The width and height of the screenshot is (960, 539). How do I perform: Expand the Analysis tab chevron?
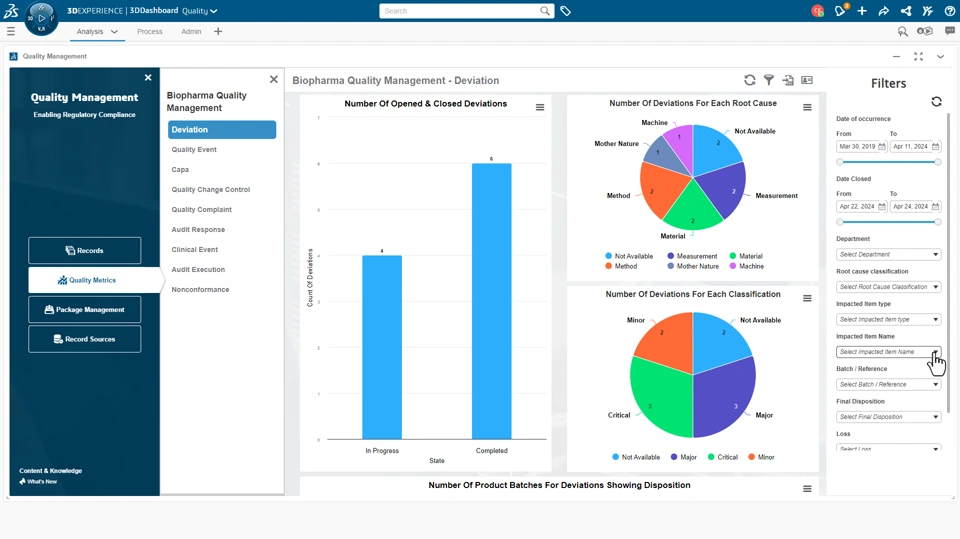[x=114, y=32]
